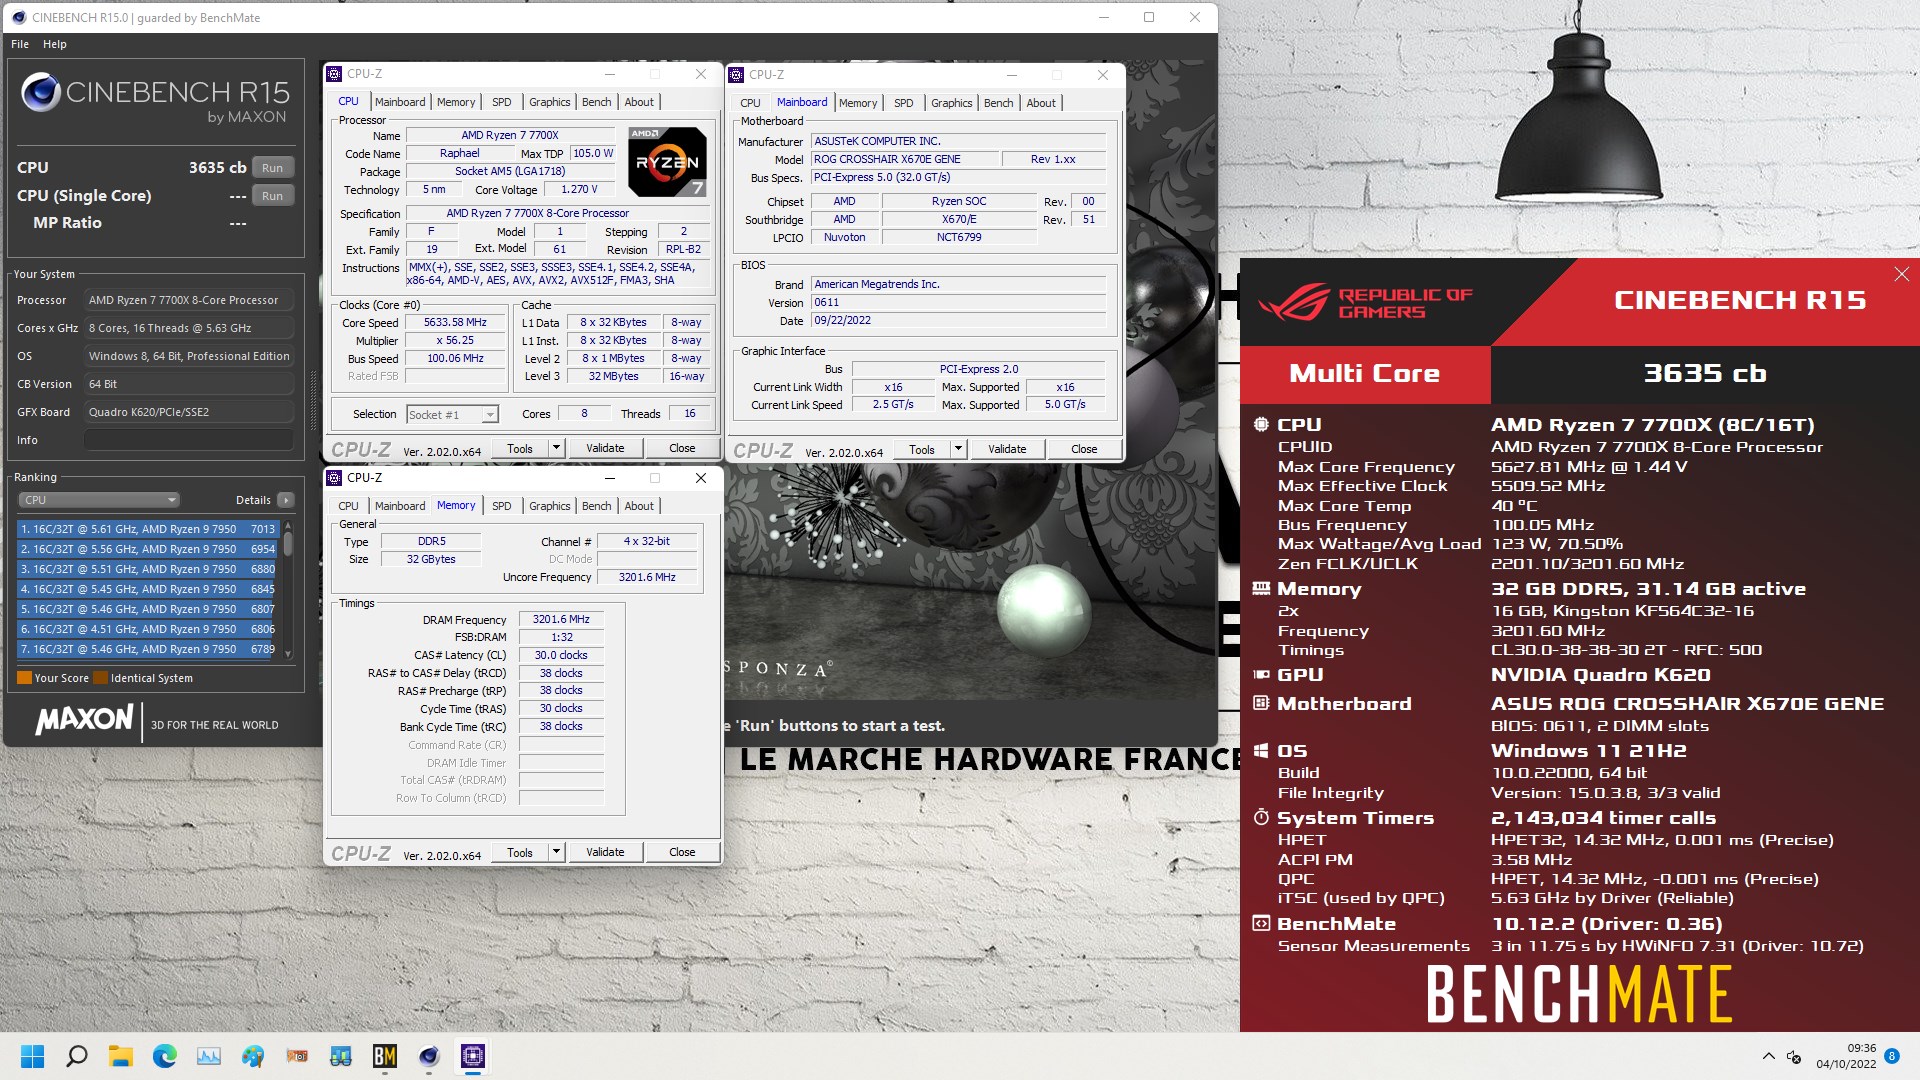The image size is (1920, 1080).
Task: Switch to the SPD tab in the top-left CPU-Z window
Action: pos(502,102)
